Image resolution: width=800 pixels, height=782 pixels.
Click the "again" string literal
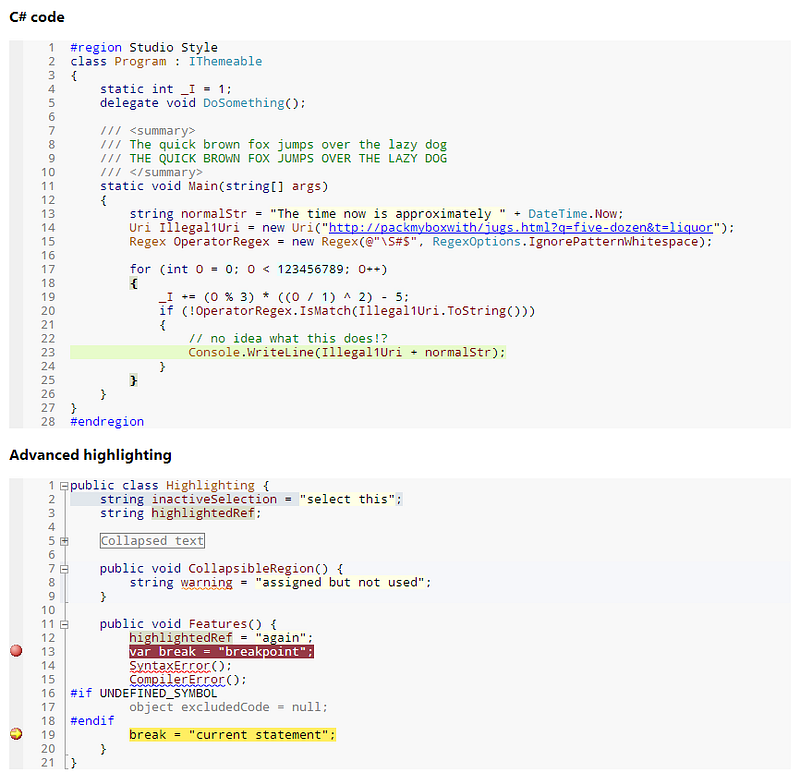coord(281,638)
